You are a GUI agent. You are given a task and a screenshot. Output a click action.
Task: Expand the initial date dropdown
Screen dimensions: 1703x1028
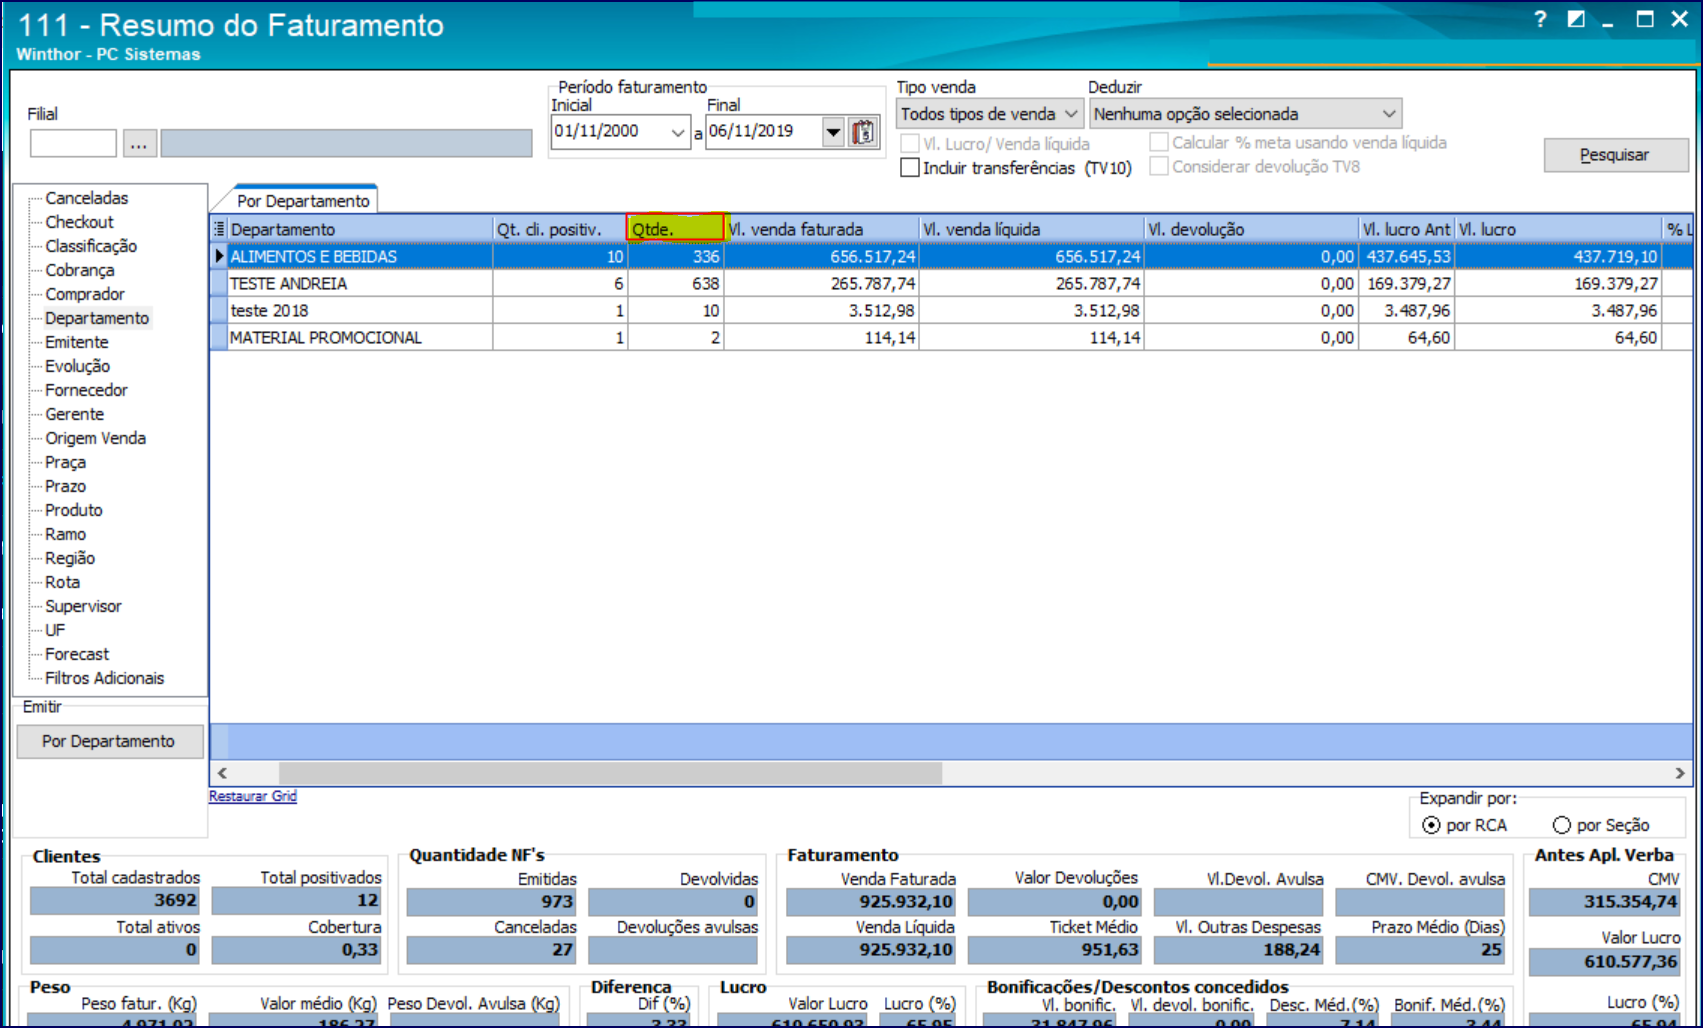(x=678, y=132)
